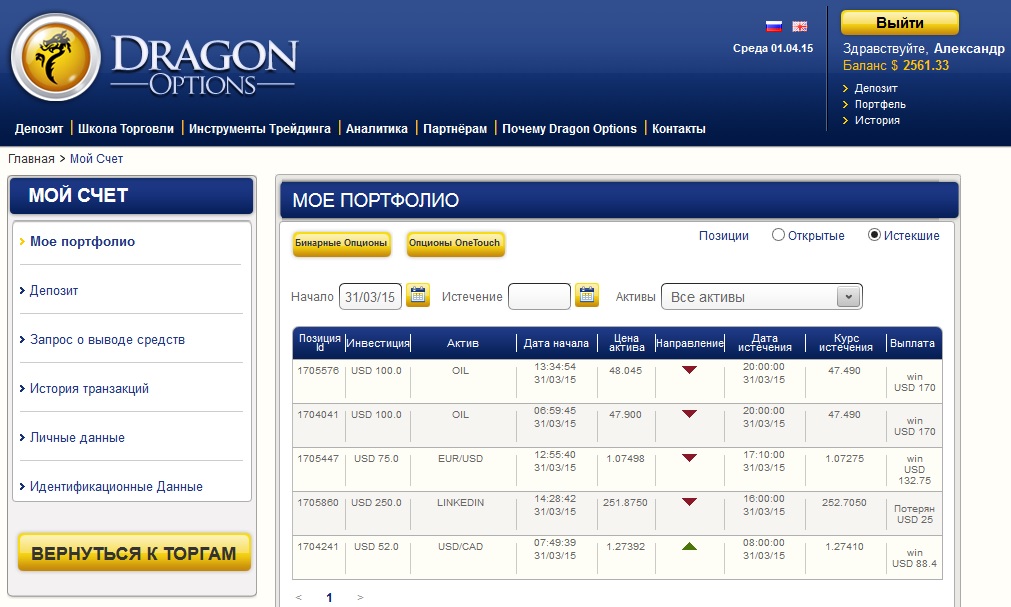Switch language using the Russian flag
The height and width of the screenshot is (607, 1011).
773,26
